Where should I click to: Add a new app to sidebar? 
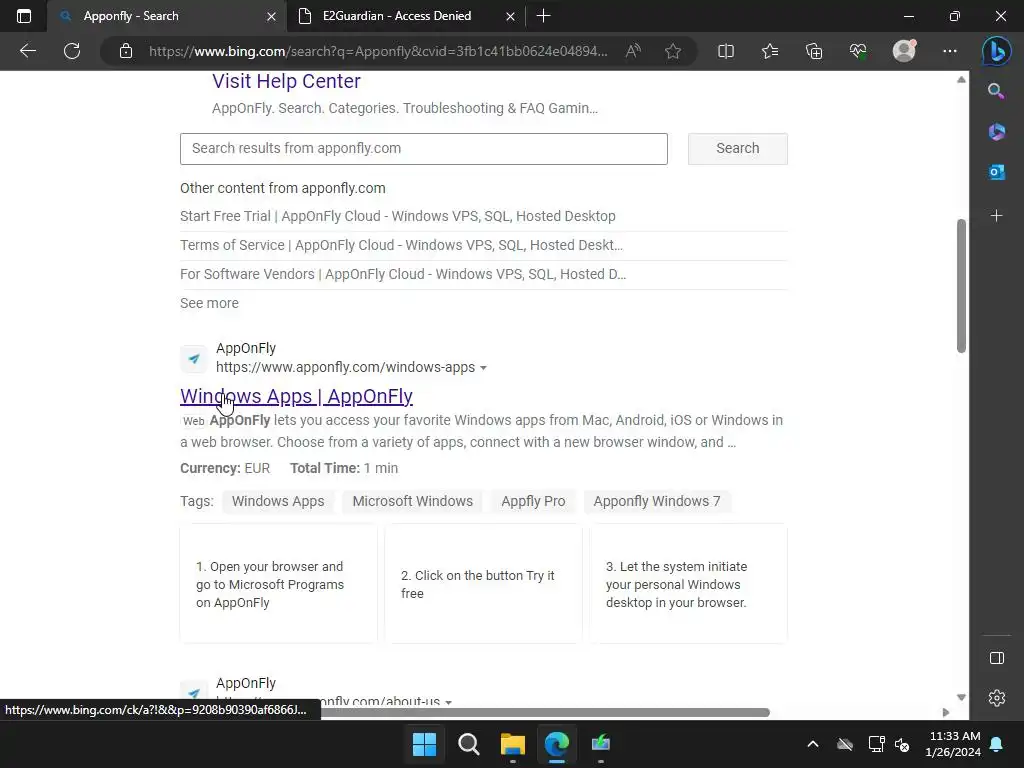(x=996, y=216)
